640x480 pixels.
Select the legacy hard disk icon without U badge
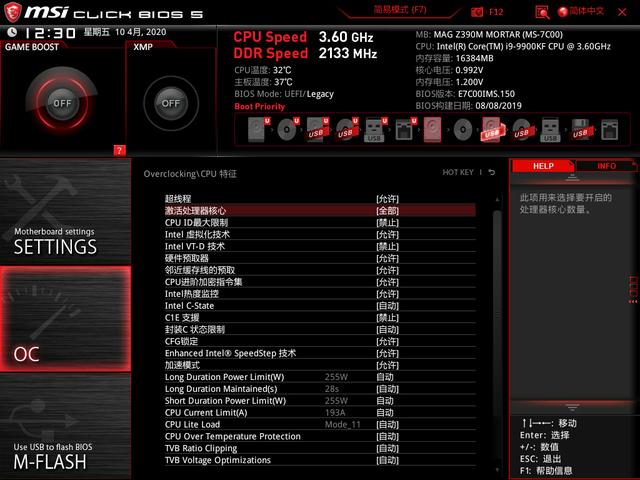pos(433,130)
